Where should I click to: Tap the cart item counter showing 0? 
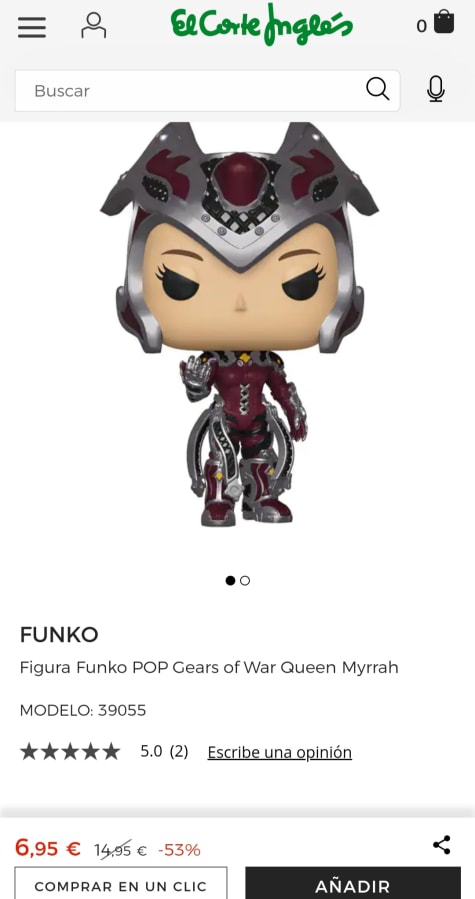(422, 26)
